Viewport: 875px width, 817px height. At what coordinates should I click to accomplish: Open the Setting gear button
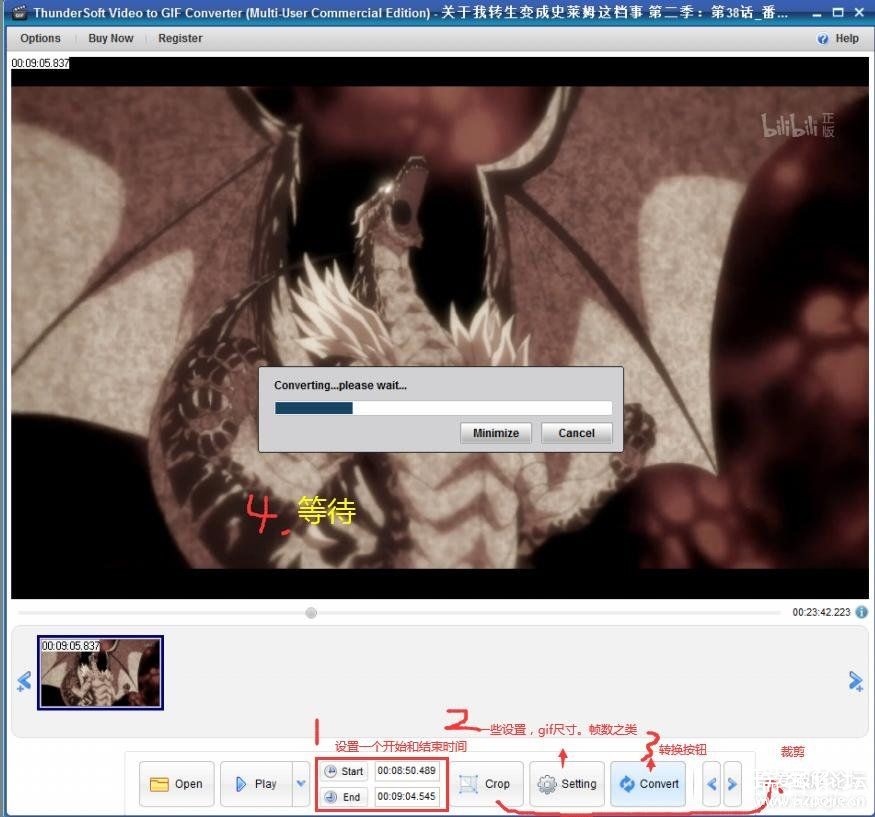pos(567,784)
